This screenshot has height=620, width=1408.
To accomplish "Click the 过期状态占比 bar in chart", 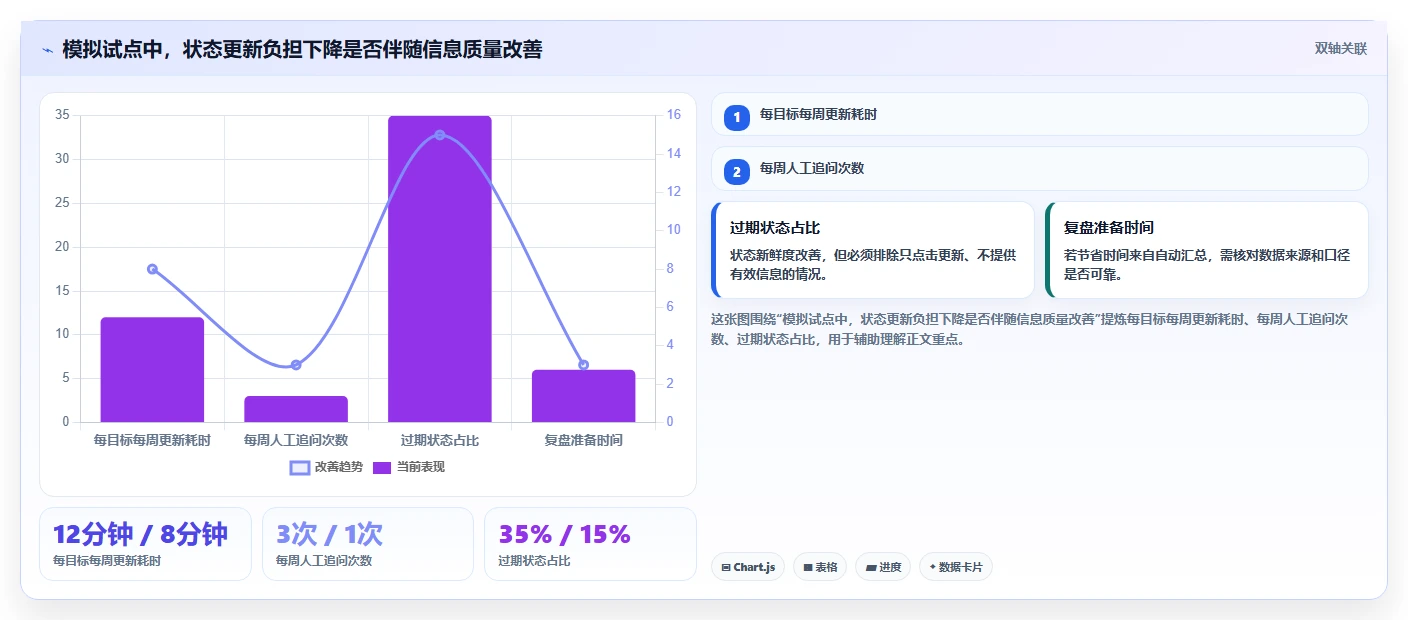I will [440, 269].
